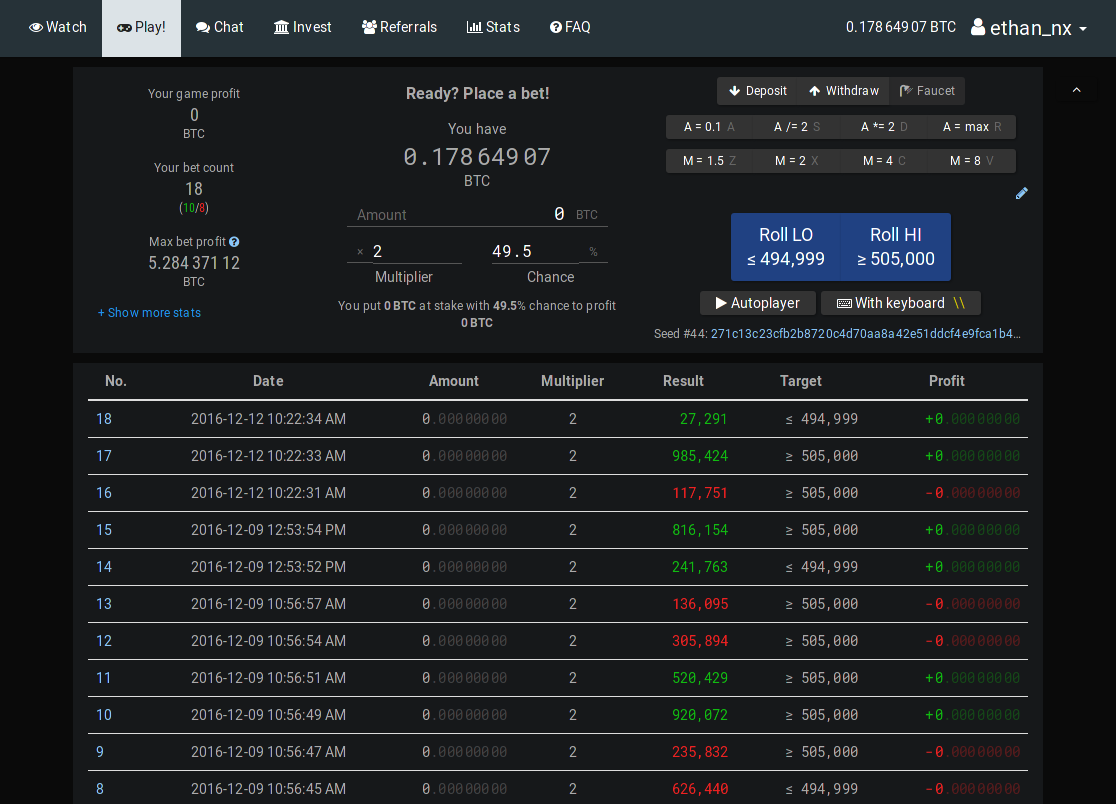Click the result 241,763 cell

[700, 567]
